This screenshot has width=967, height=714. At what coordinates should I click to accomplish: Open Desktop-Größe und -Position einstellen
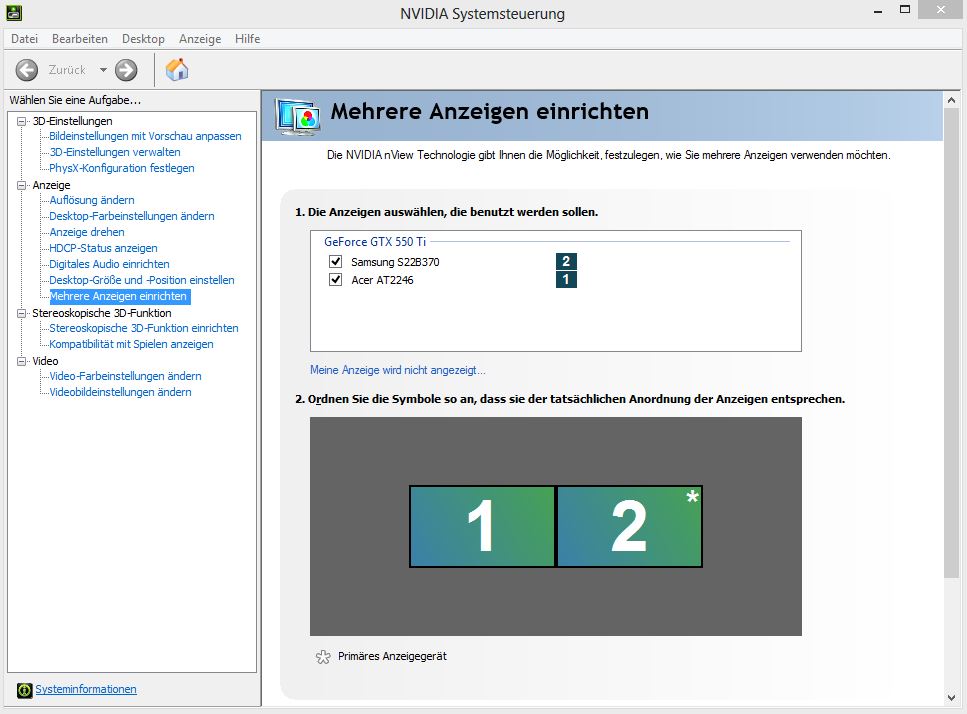pos(142,281)
